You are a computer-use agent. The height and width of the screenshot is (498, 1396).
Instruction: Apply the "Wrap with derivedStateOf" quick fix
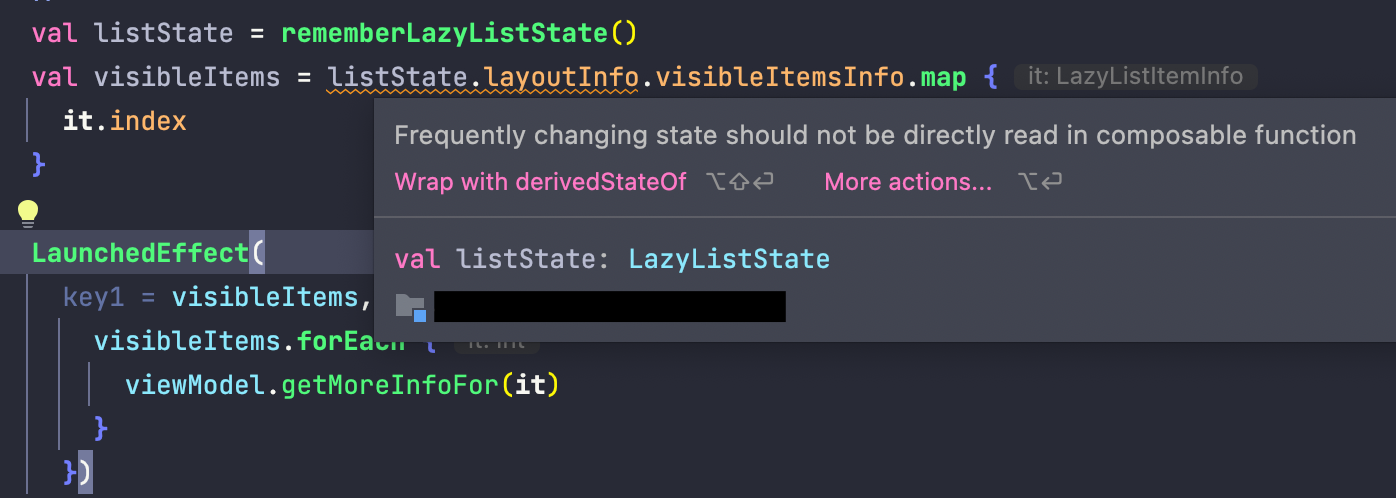[x=541, y=182]
